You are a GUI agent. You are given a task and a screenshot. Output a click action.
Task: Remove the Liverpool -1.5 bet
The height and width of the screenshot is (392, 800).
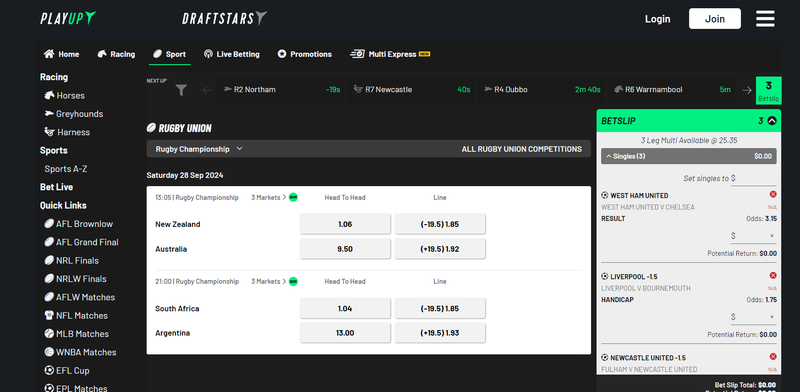772,276
